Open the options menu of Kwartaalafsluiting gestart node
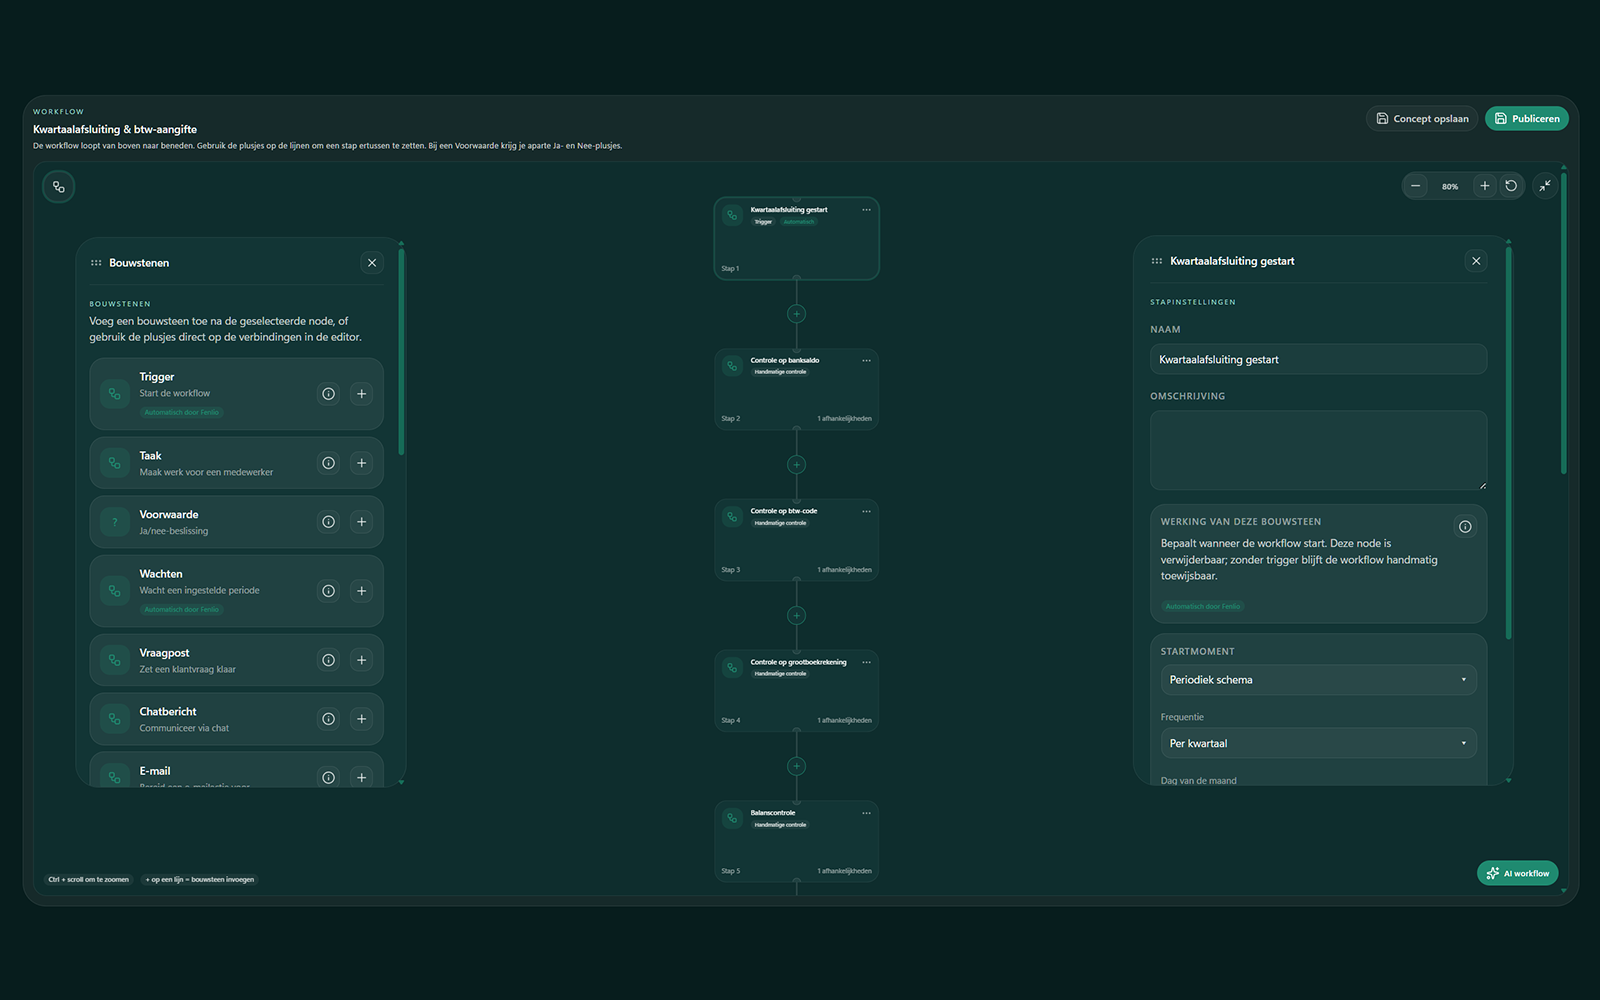The width and height of the screenshot is (1600, 1000). coord(866,210)
